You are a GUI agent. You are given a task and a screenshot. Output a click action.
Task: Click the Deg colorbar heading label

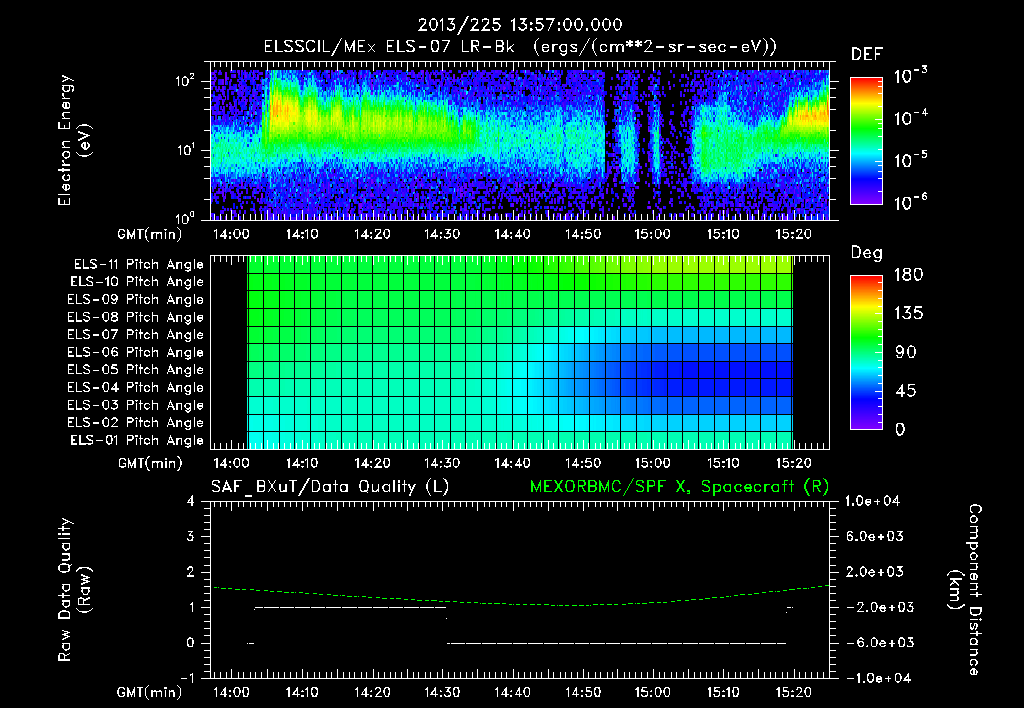point(867,253)
